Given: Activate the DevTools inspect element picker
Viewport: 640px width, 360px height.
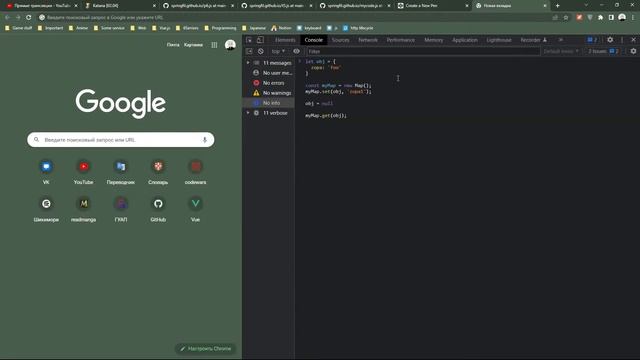Looking at the screenshot, I should coord(249,40).
